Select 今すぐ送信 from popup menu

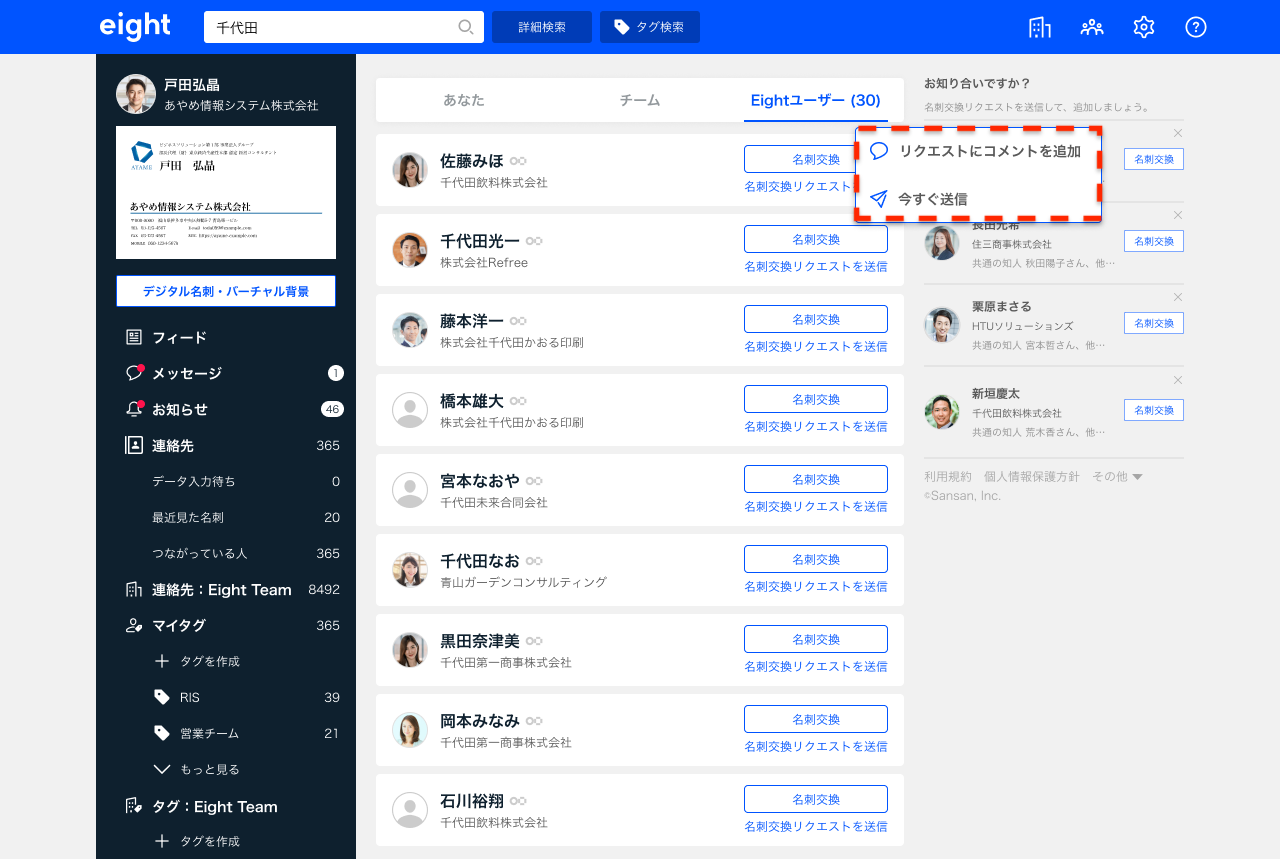tap(932, 199)
